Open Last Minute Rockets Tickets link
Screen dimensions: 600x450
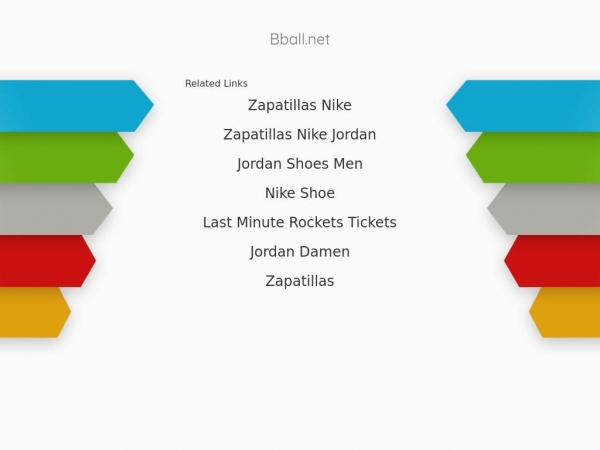300,222
